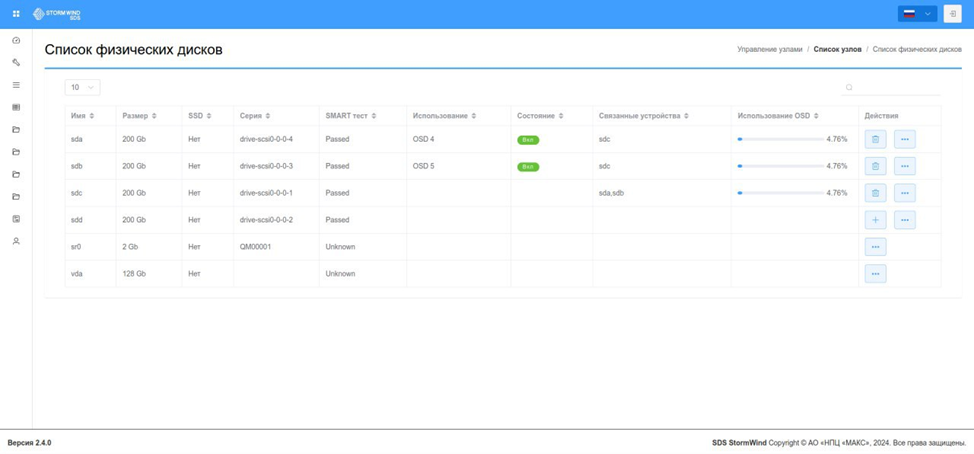
Task: Expand the rows-per-page dropdown showing 10
Action: tap(83, 88)
